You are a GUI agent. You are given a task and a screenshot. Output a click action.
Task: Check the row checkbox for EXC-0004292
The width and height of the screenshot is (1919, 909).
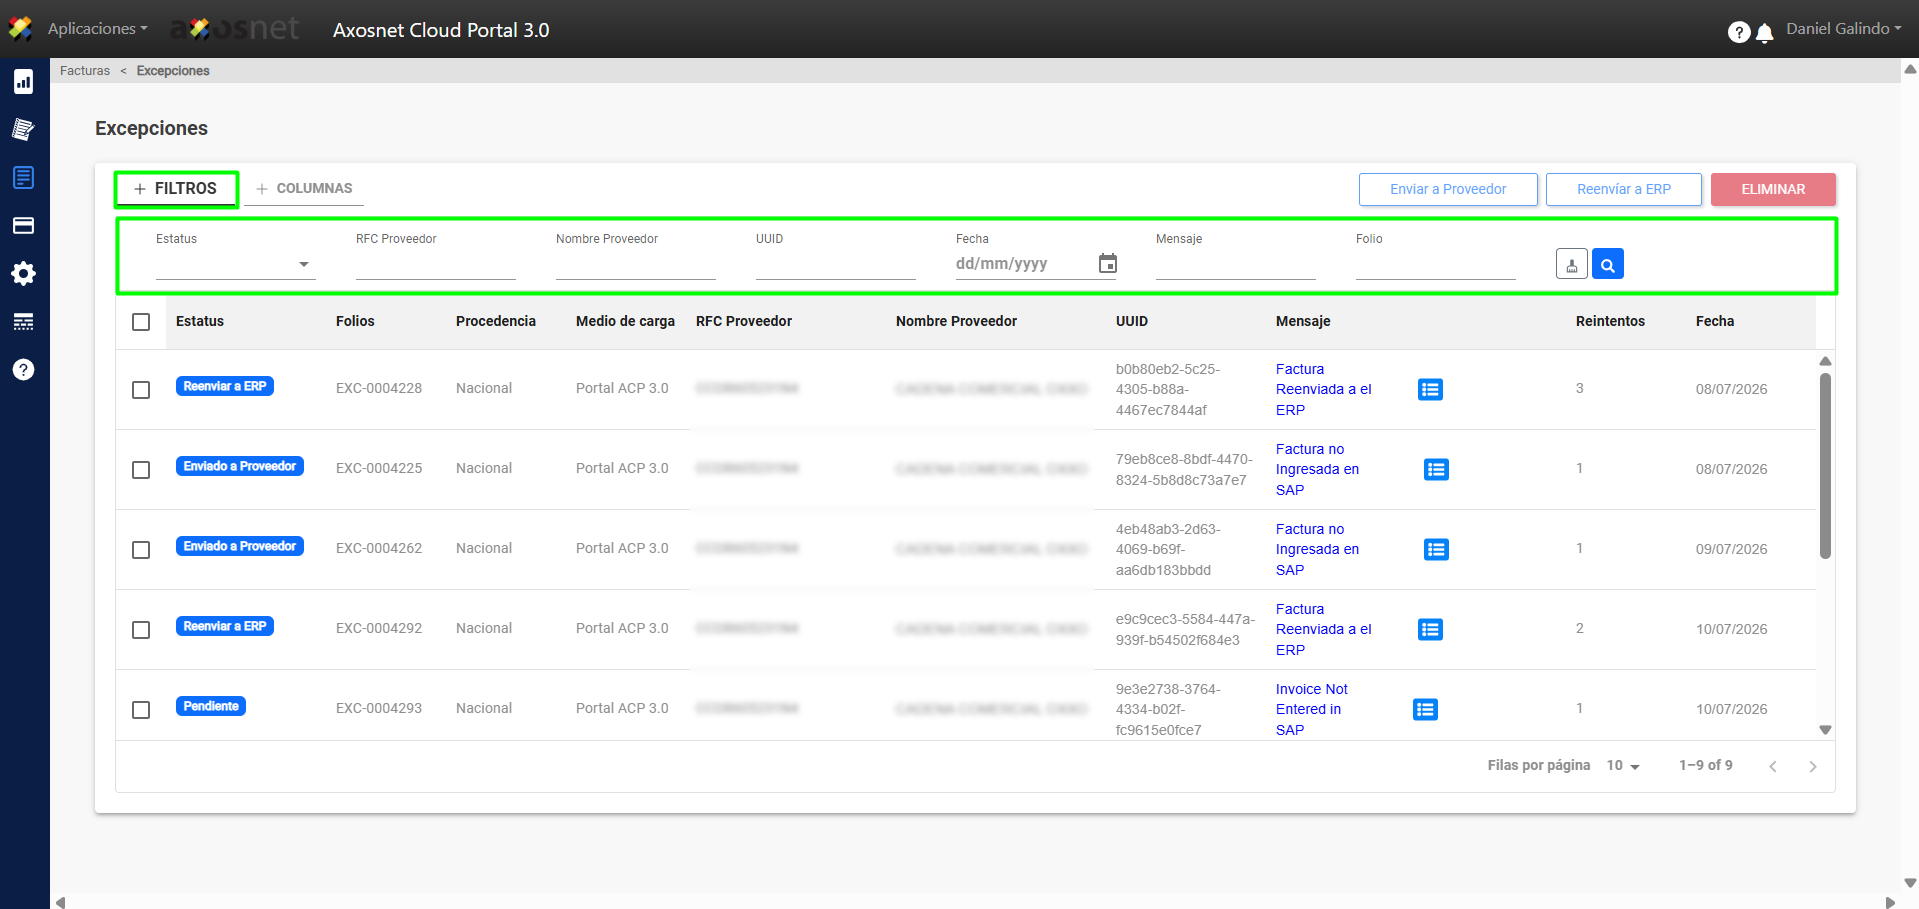141,630
